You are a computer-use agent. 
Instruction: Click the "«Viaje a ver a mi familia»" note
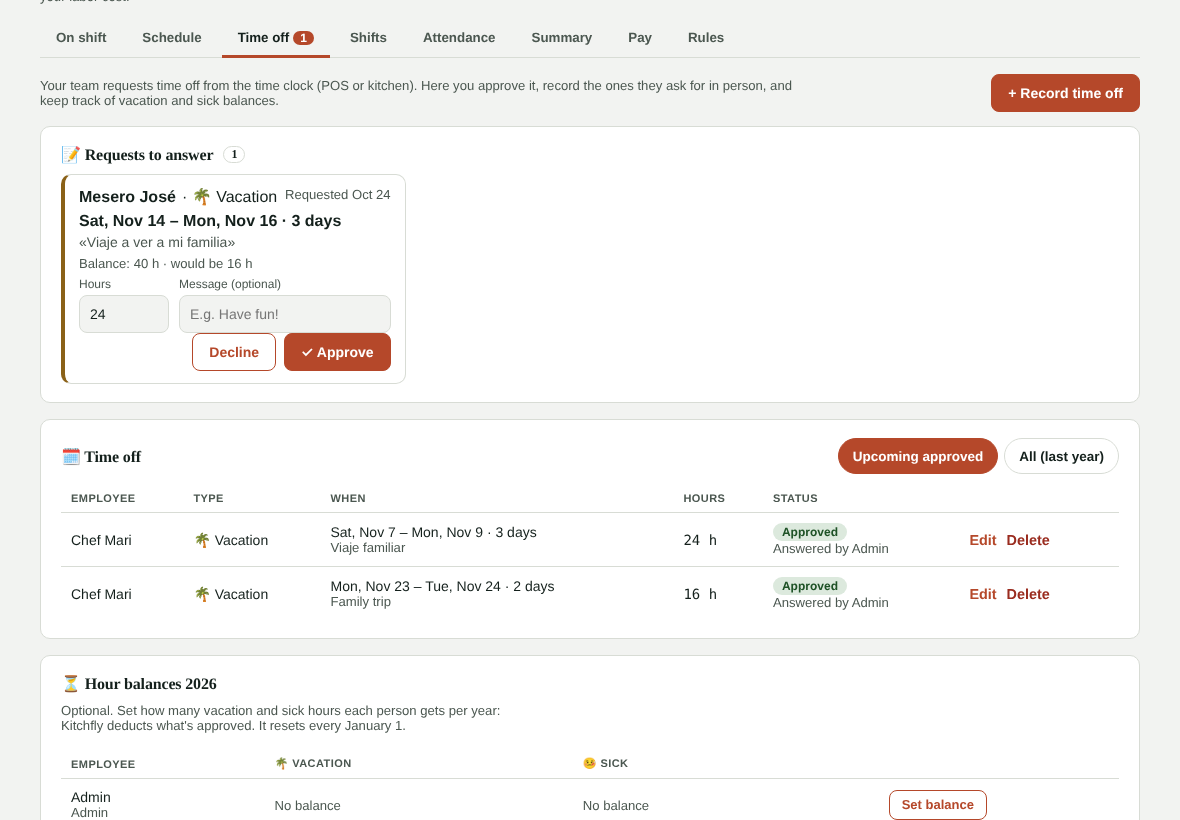[x=157, y=242]
